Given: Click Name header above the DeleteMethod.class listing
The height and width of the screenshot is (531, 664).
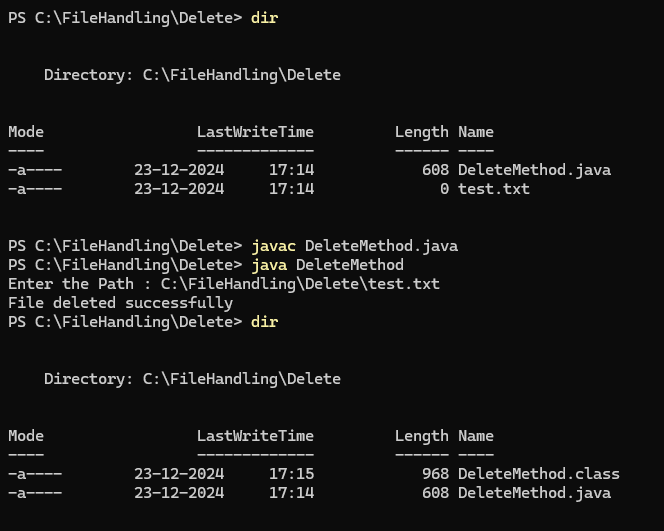Looking at the screenshot, I should click(x=475, y=436).
